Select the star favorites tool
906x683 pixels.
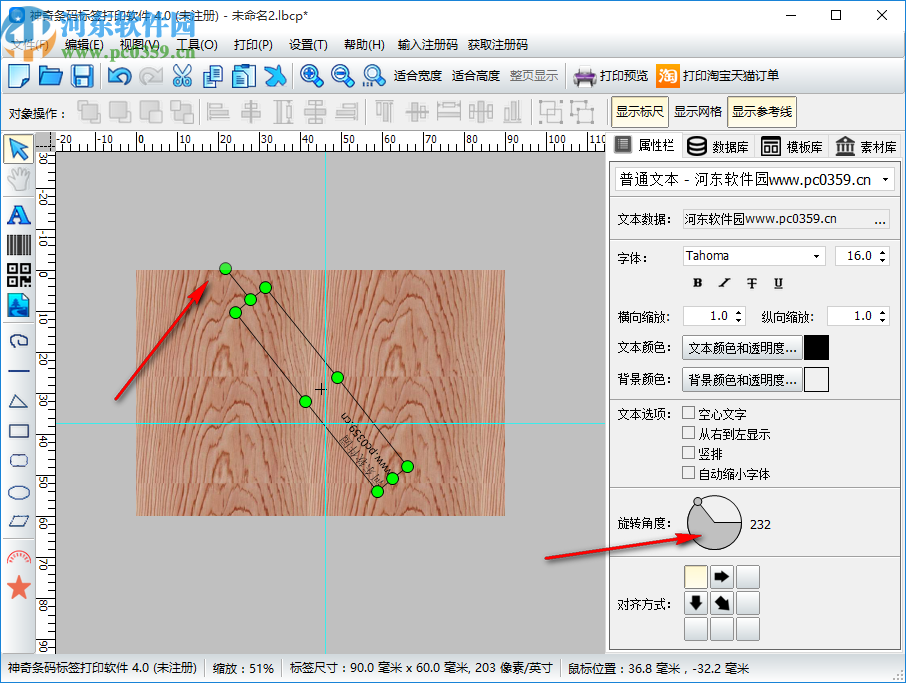tap(19, 587)
